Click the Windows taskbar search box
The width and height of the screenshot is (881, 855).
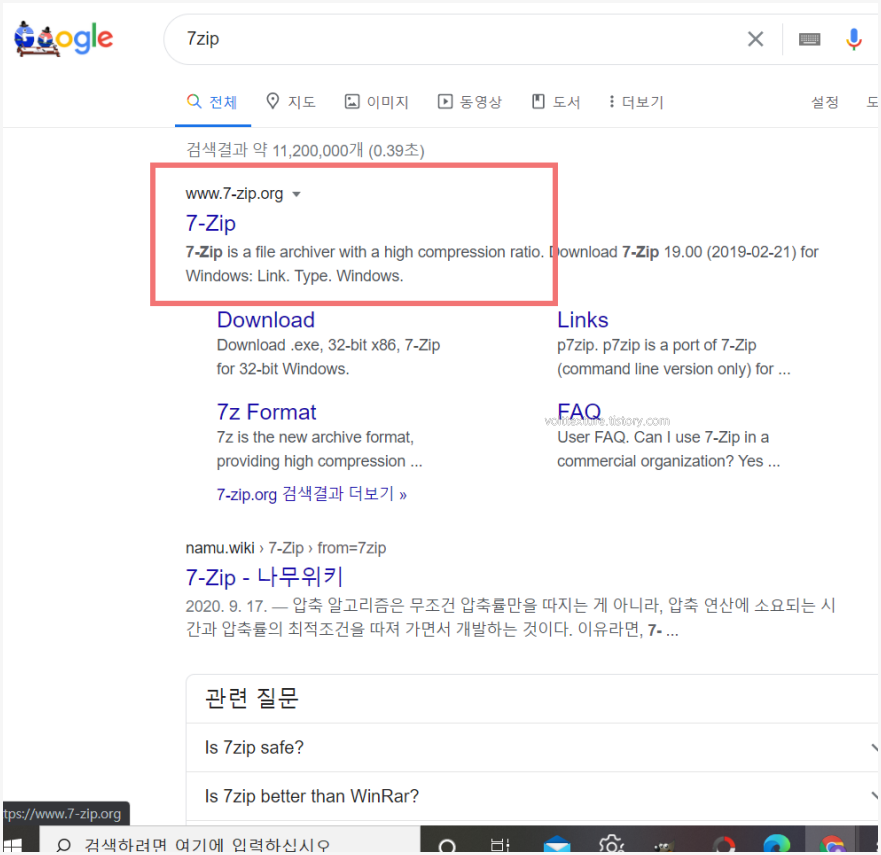point(229,841)
